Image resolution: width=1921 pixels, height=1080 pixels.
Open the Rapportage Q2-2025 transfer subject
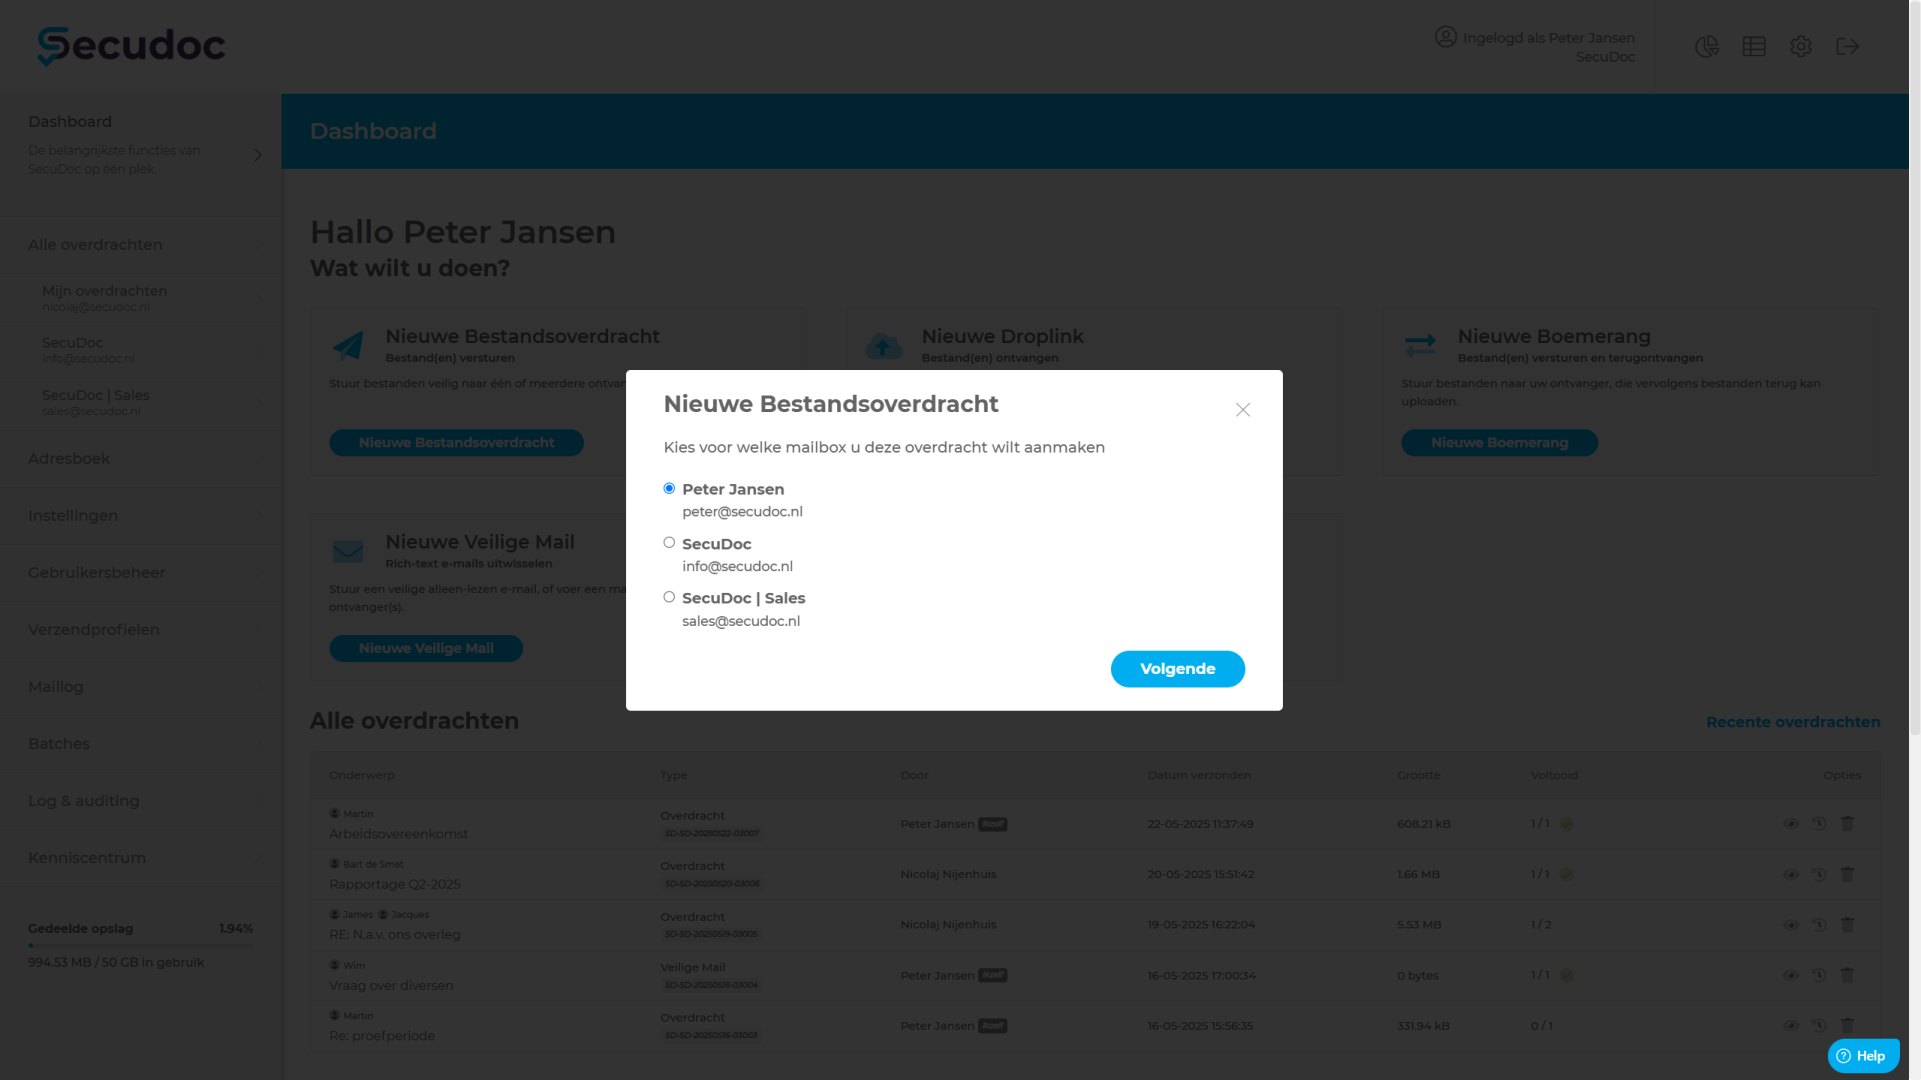click(395, 884)
